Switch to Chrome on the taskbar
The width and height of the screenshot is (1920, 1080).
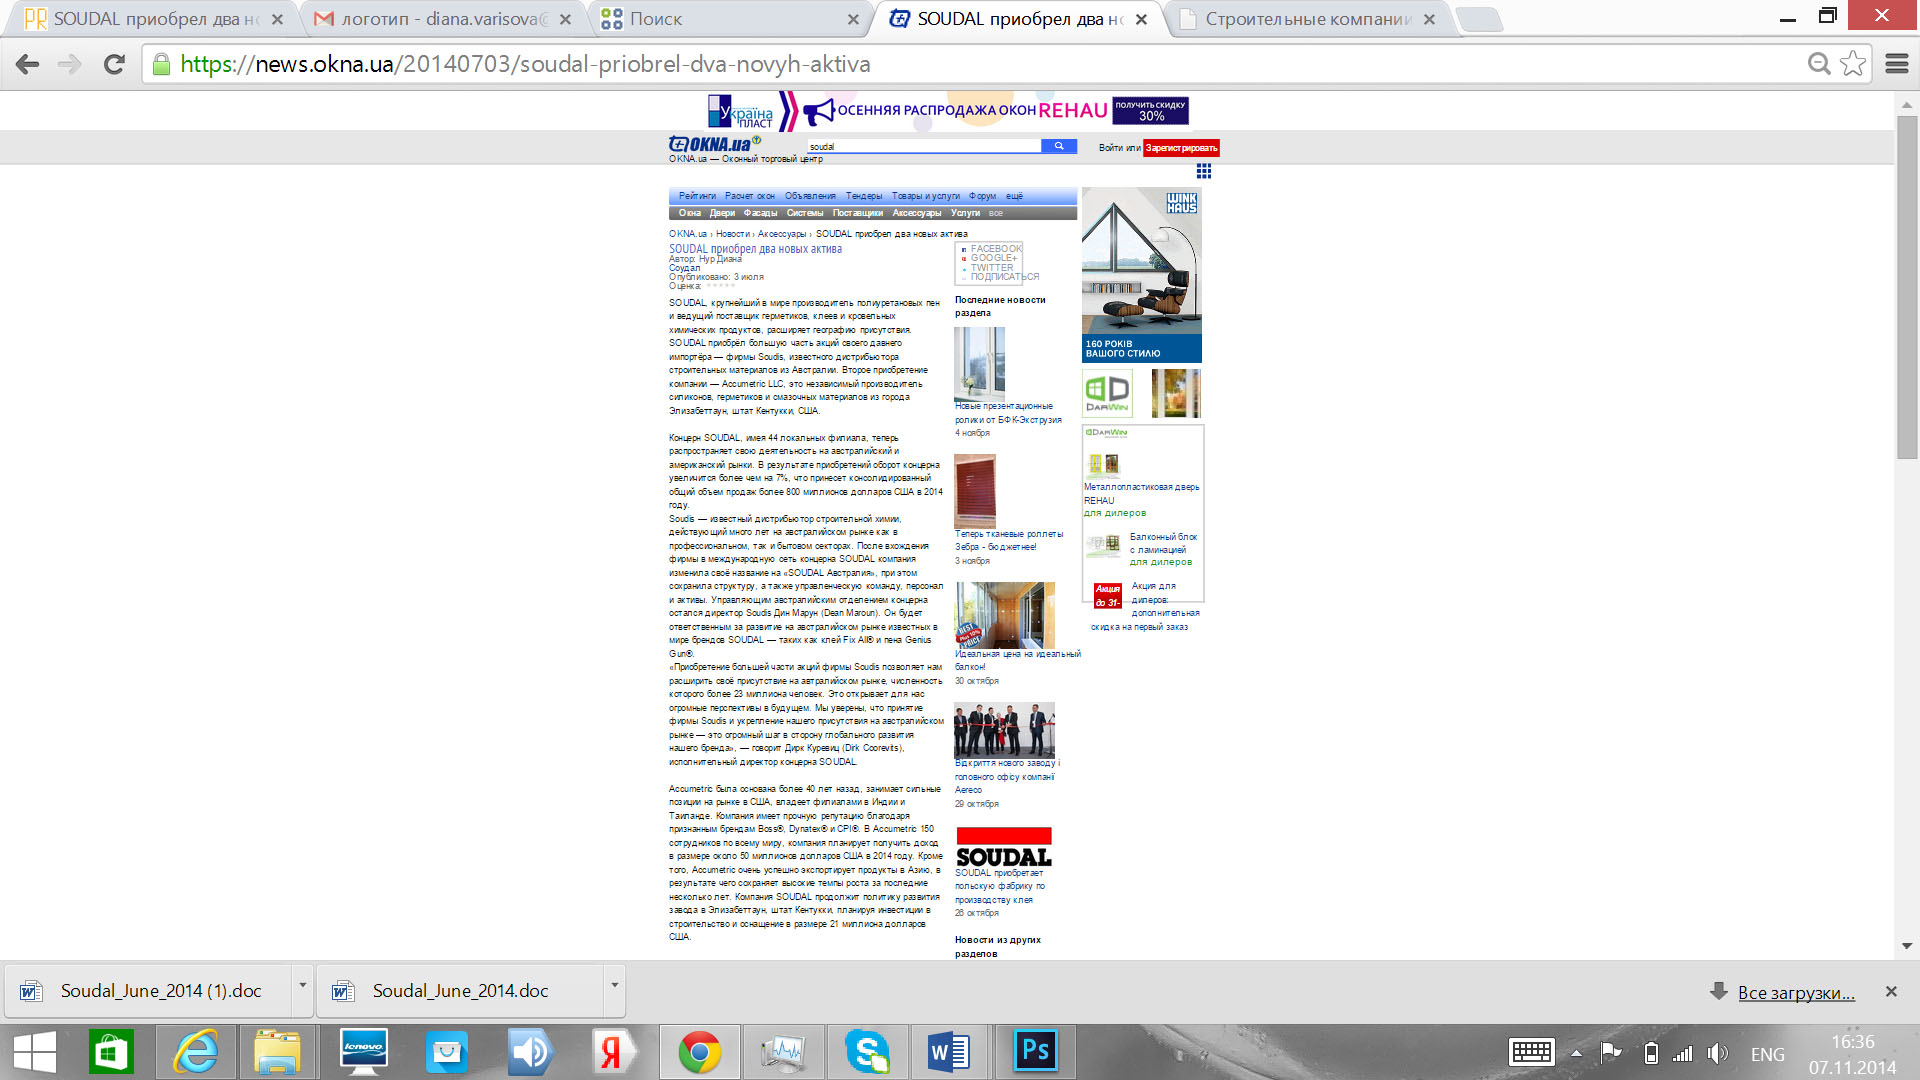(700, 1052)
